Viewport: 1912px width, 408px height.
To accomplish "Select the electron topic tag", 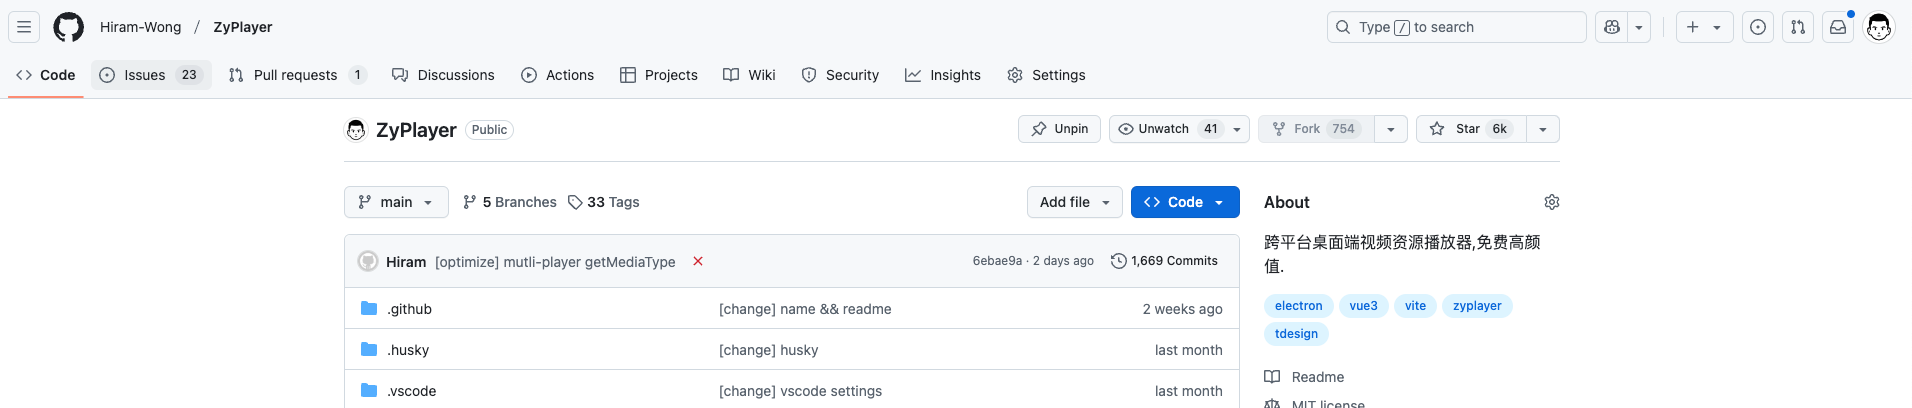I will [x=1298, y=306].
